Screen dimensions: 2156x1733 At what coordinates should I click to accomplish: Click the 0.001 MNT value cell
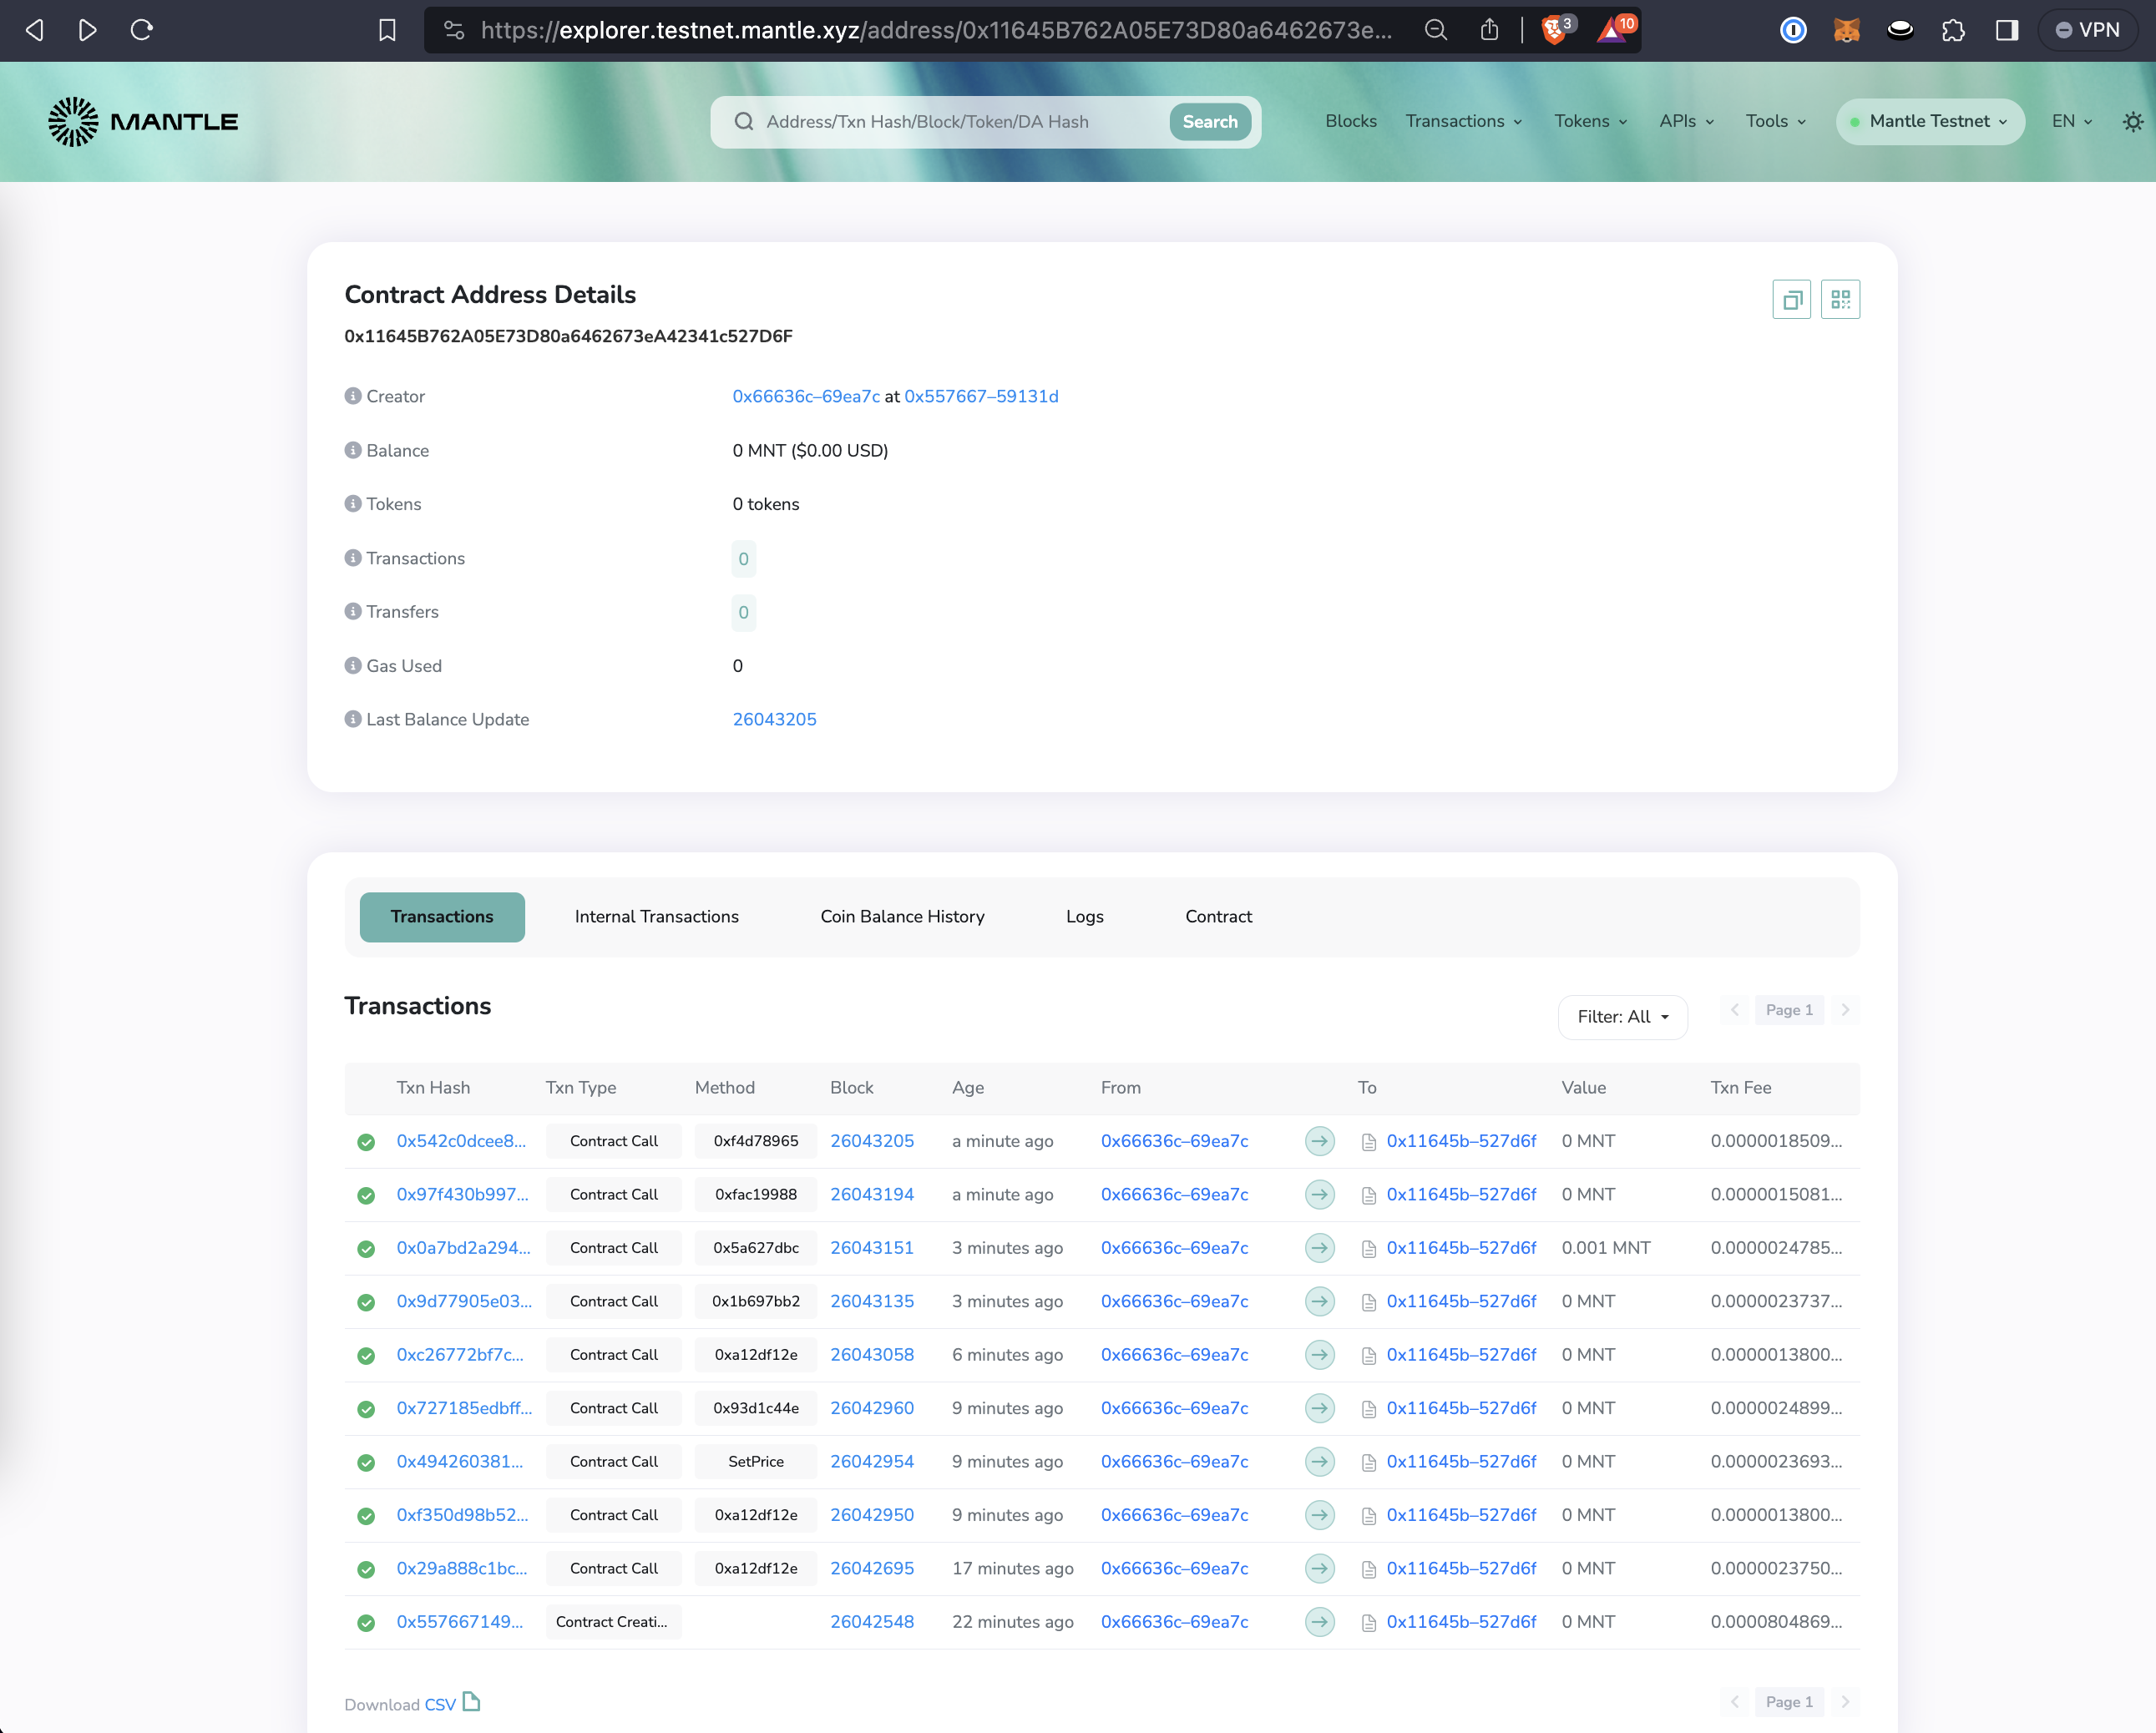click(x=1606, y=1248)
